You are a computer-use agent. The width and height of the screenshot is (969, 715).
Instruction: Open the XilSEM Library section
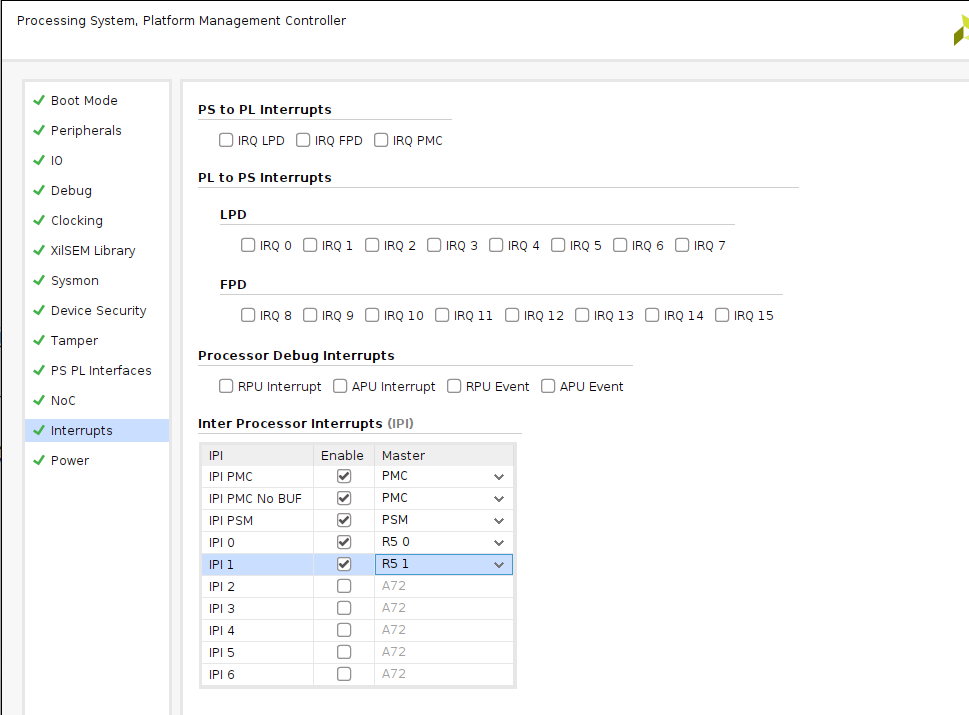coord(93,251)
